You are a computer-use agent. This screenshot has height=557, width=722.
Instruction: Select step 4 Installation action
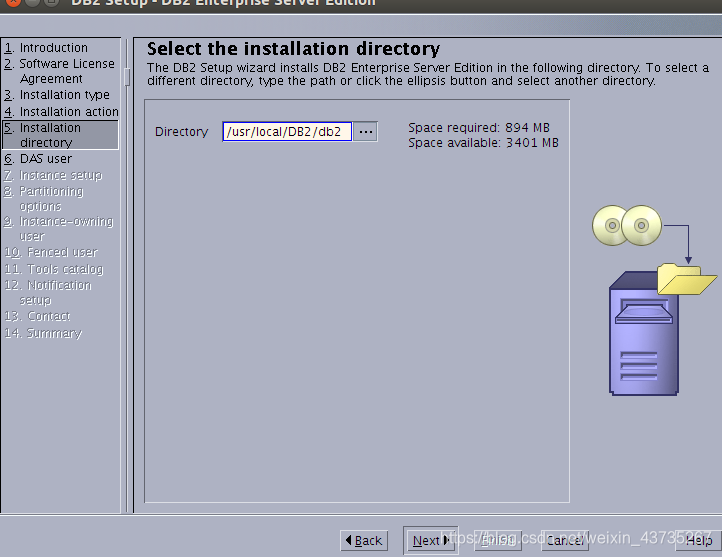click(x=61, y=111)
